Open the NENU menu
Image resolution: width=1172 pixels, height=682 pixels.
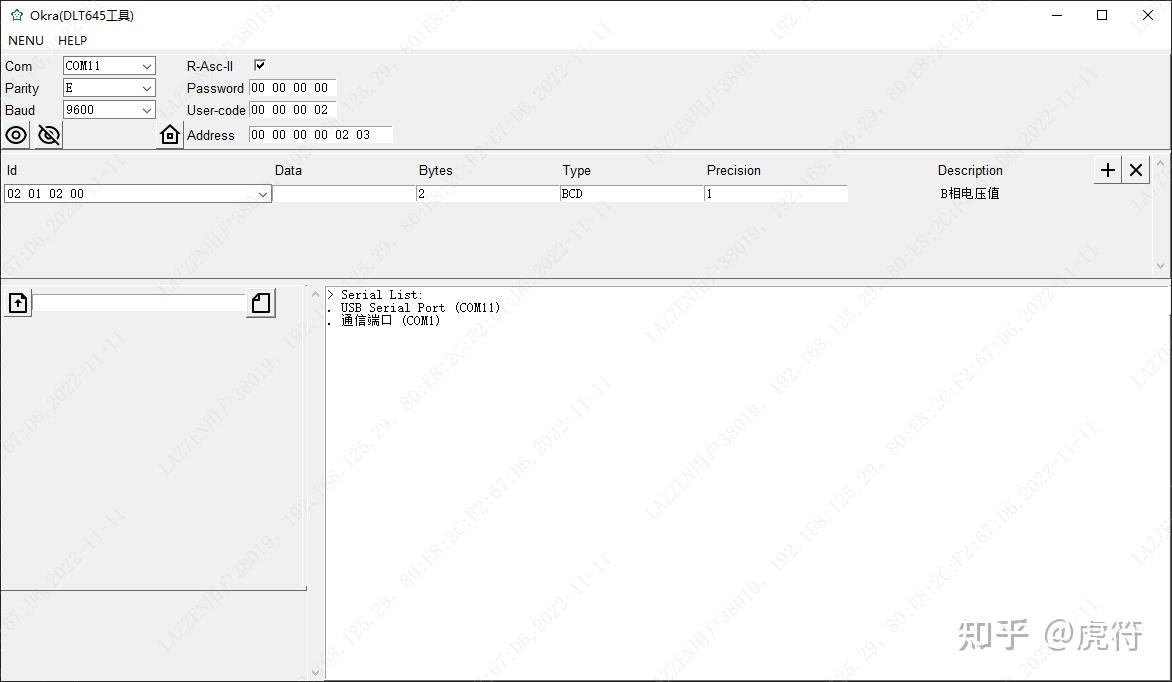click(25, 40)
